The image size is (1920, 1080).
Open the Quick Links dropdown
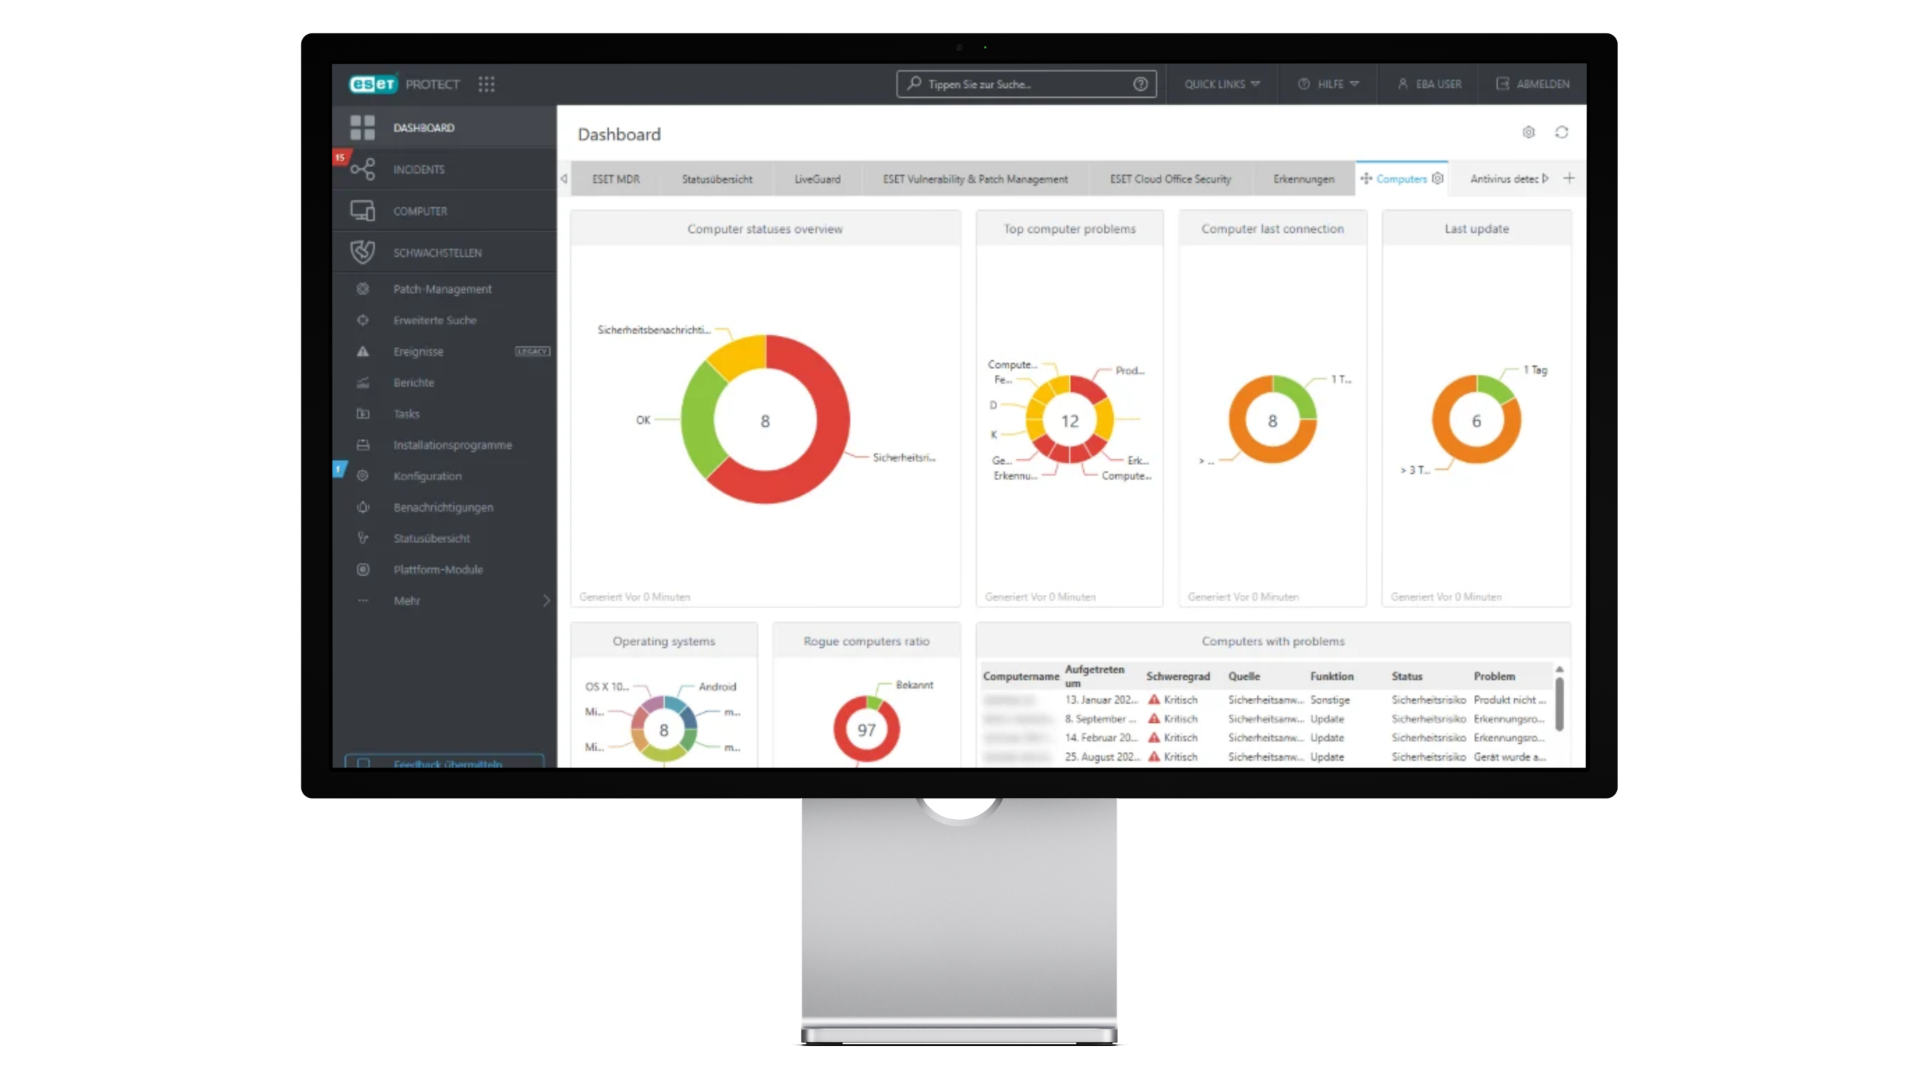tap(1222, 84)
